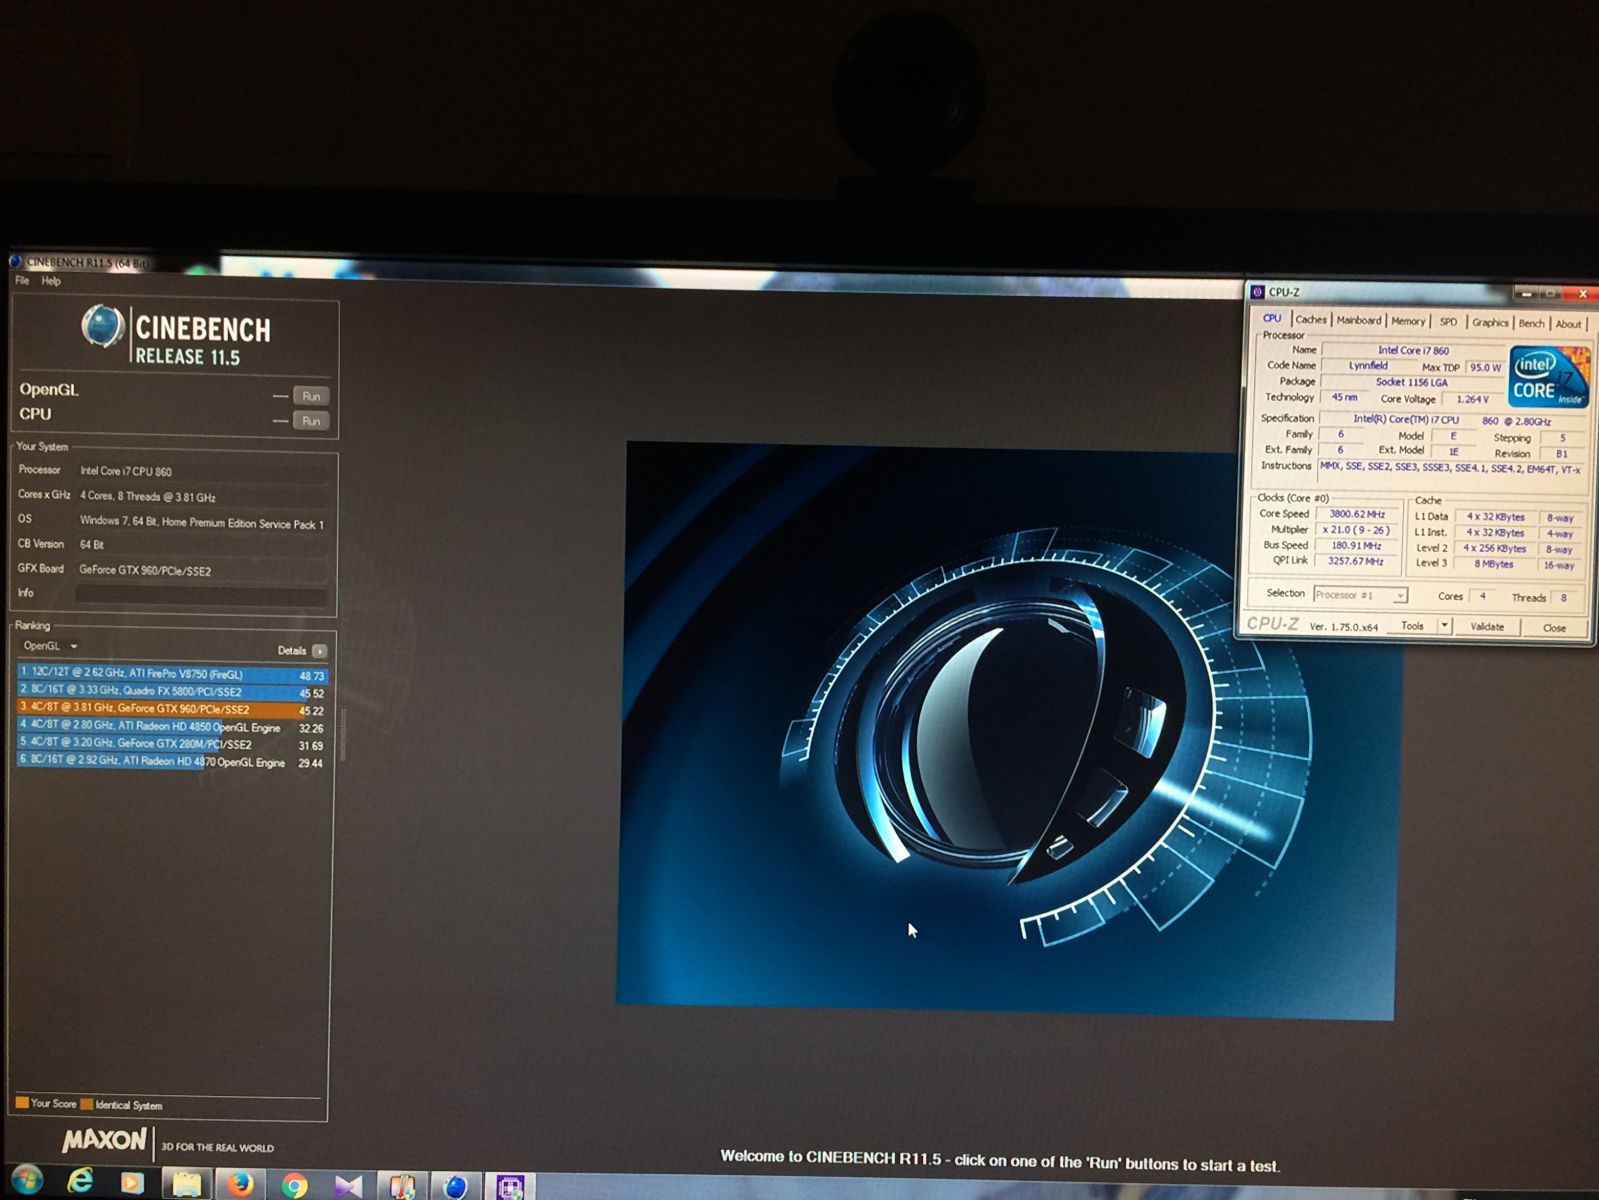
Task: Click Validate button in CPU-Z
Action: (x=1487, y=627)
